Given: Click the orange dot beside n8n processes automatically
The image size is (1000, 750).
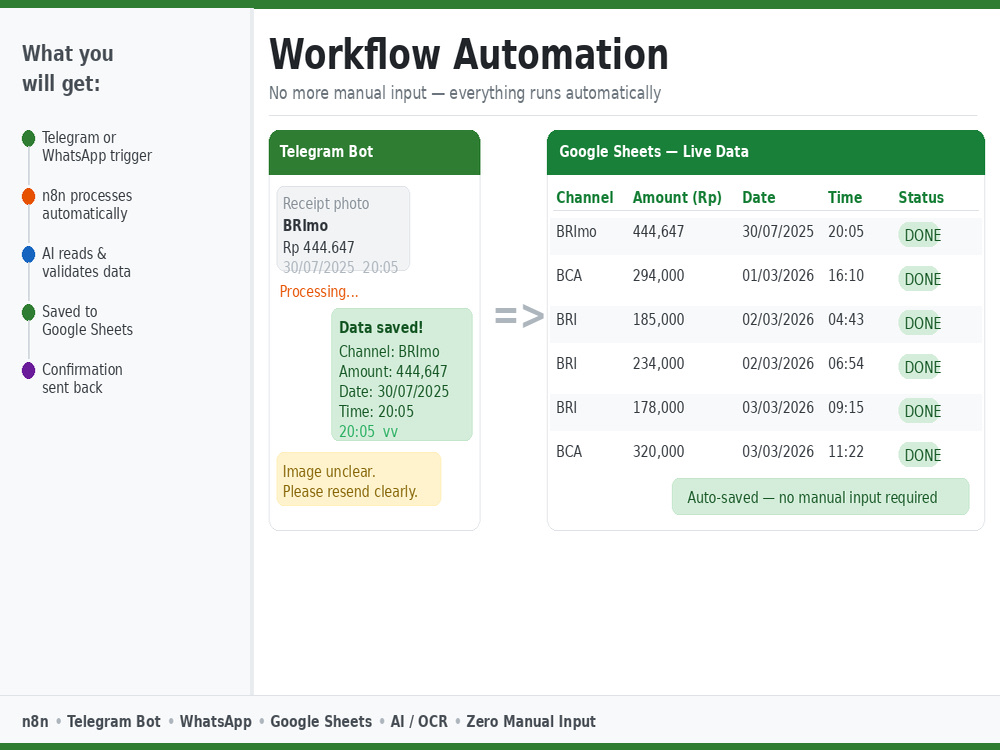Looking at the screenshot, I should [28, 196].
